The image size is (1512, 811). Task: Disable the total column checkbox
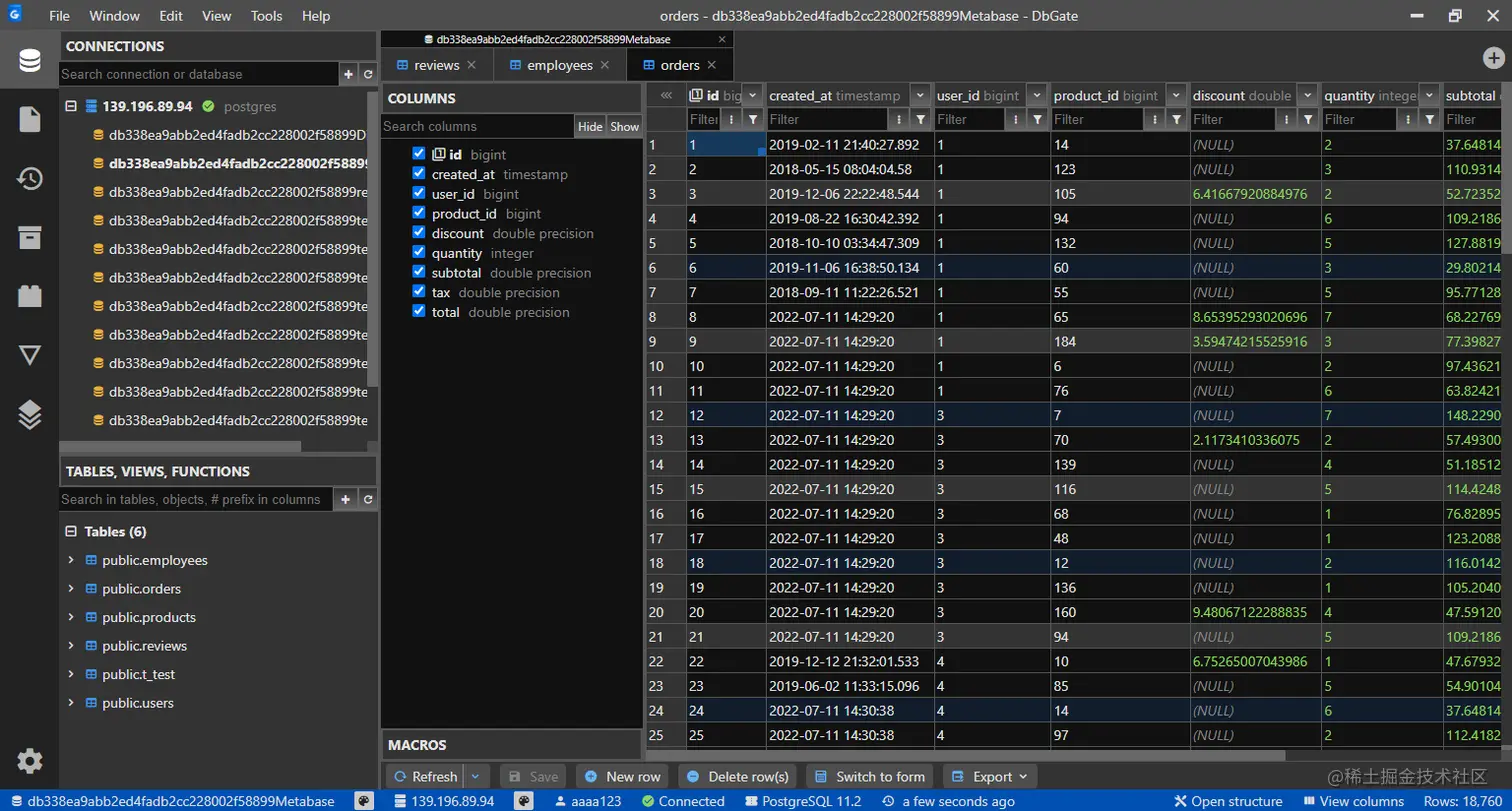419,312
